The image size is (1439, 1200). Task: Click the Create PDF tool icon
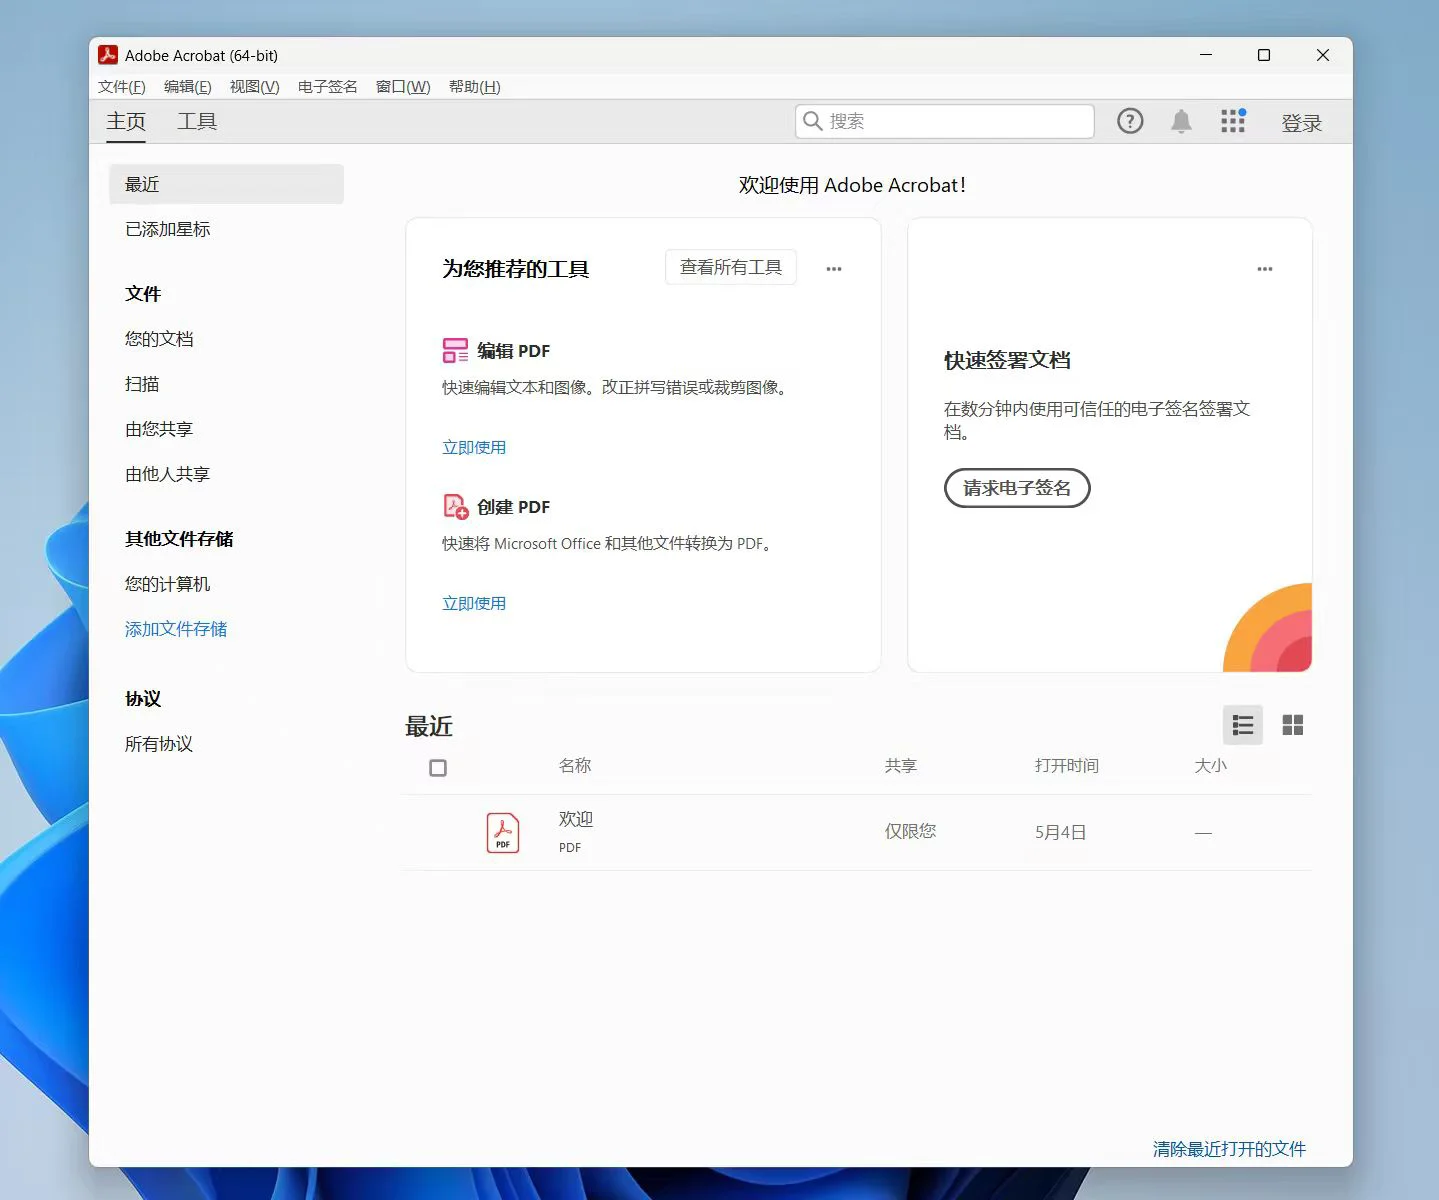455,506
